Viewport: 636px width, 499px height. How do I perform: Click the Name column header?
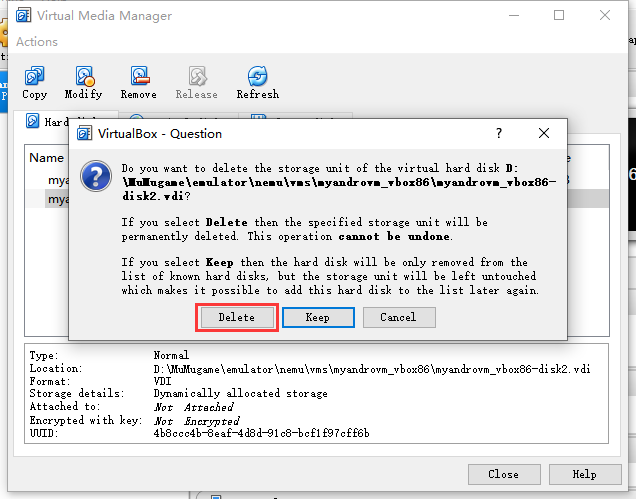47,158
